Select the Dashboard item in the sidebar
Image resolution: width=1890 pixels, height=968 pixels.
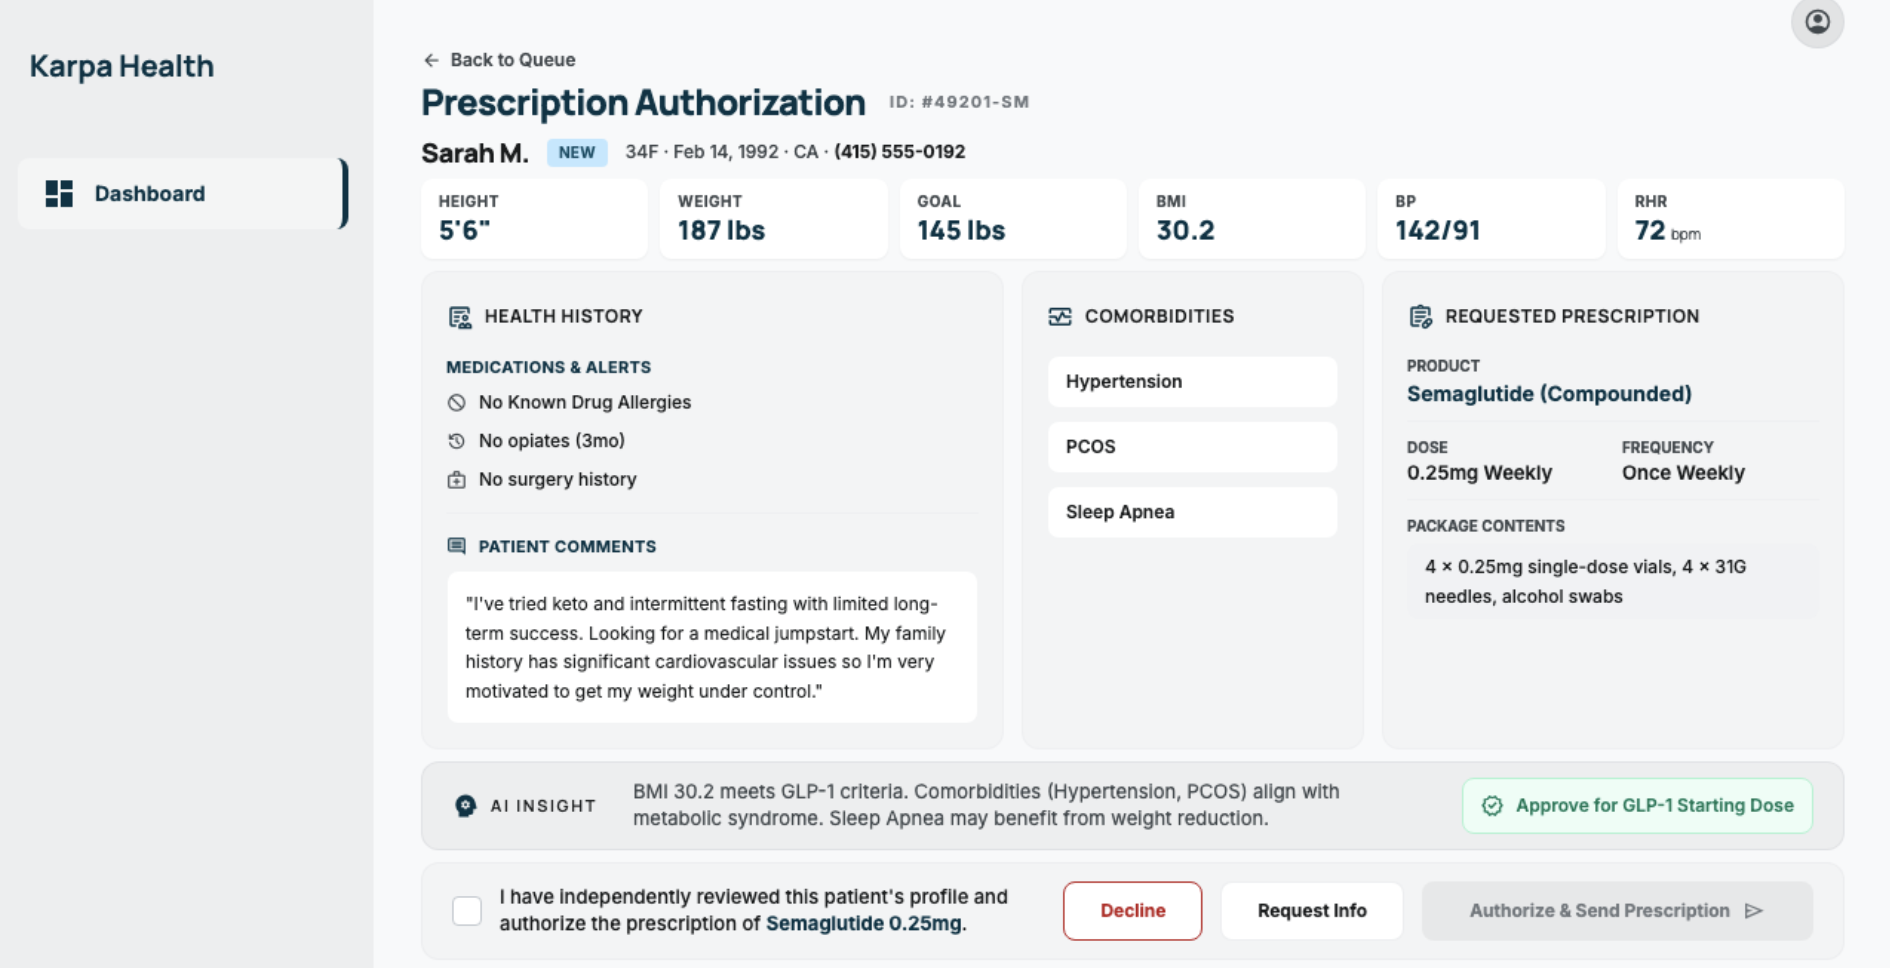click(150, 193)
